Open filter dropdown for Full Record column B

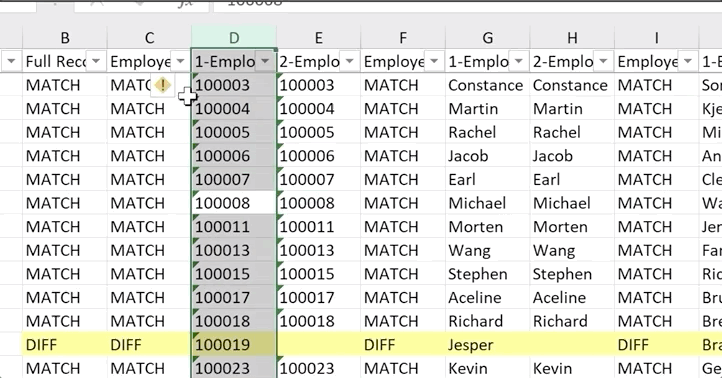coord(96,61)
